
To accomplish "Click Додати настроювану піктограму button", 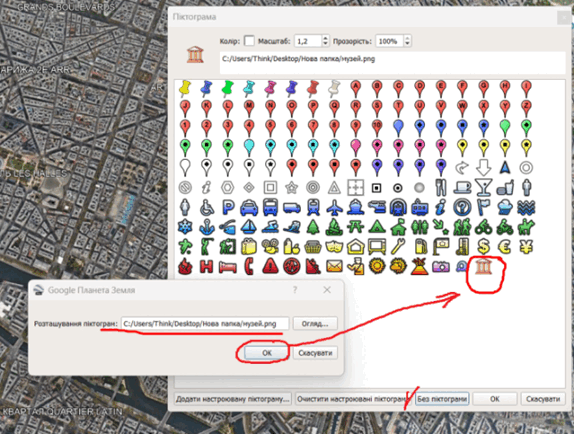I will pos(233,399).
